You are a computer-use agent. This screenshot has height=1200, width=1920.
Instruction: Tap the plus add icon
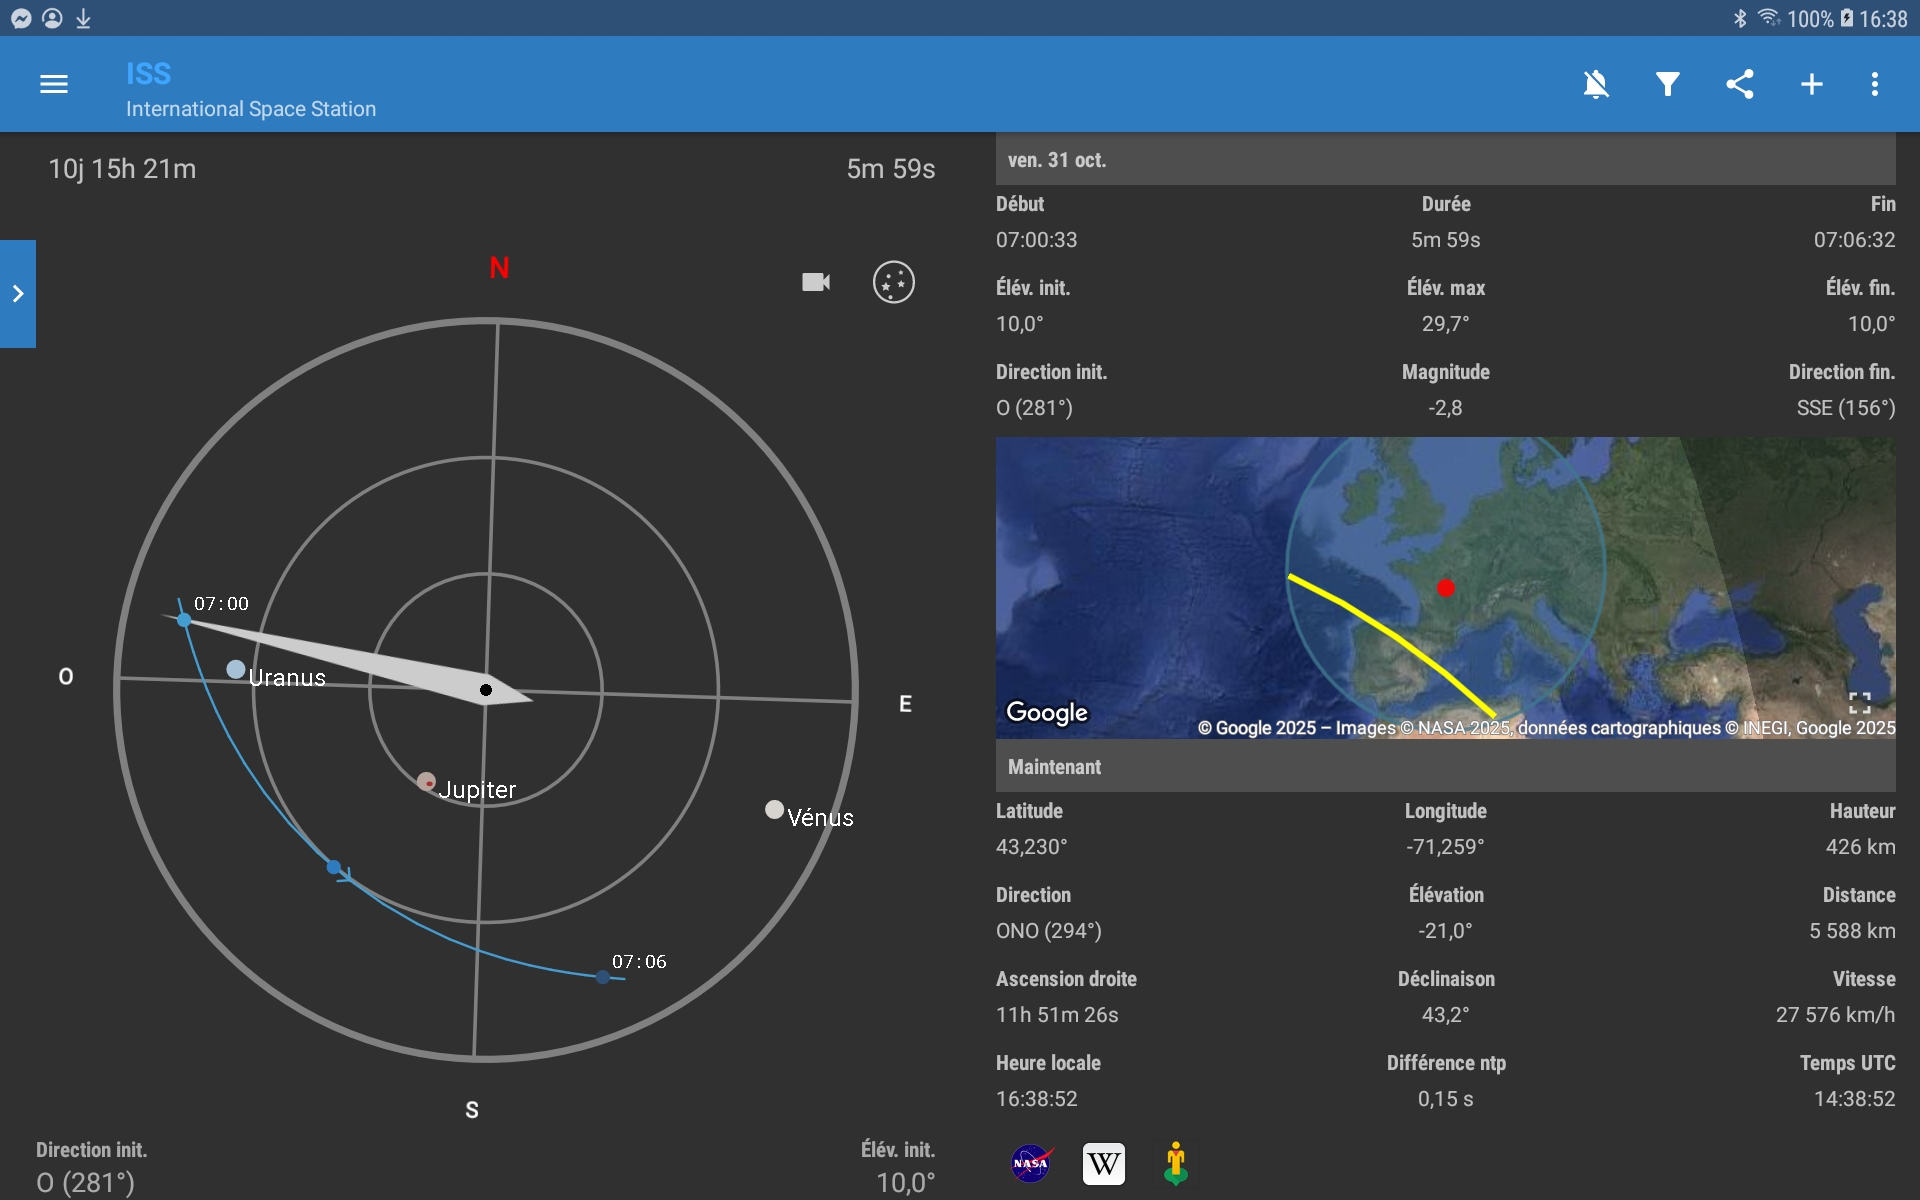click(1811, 84)
